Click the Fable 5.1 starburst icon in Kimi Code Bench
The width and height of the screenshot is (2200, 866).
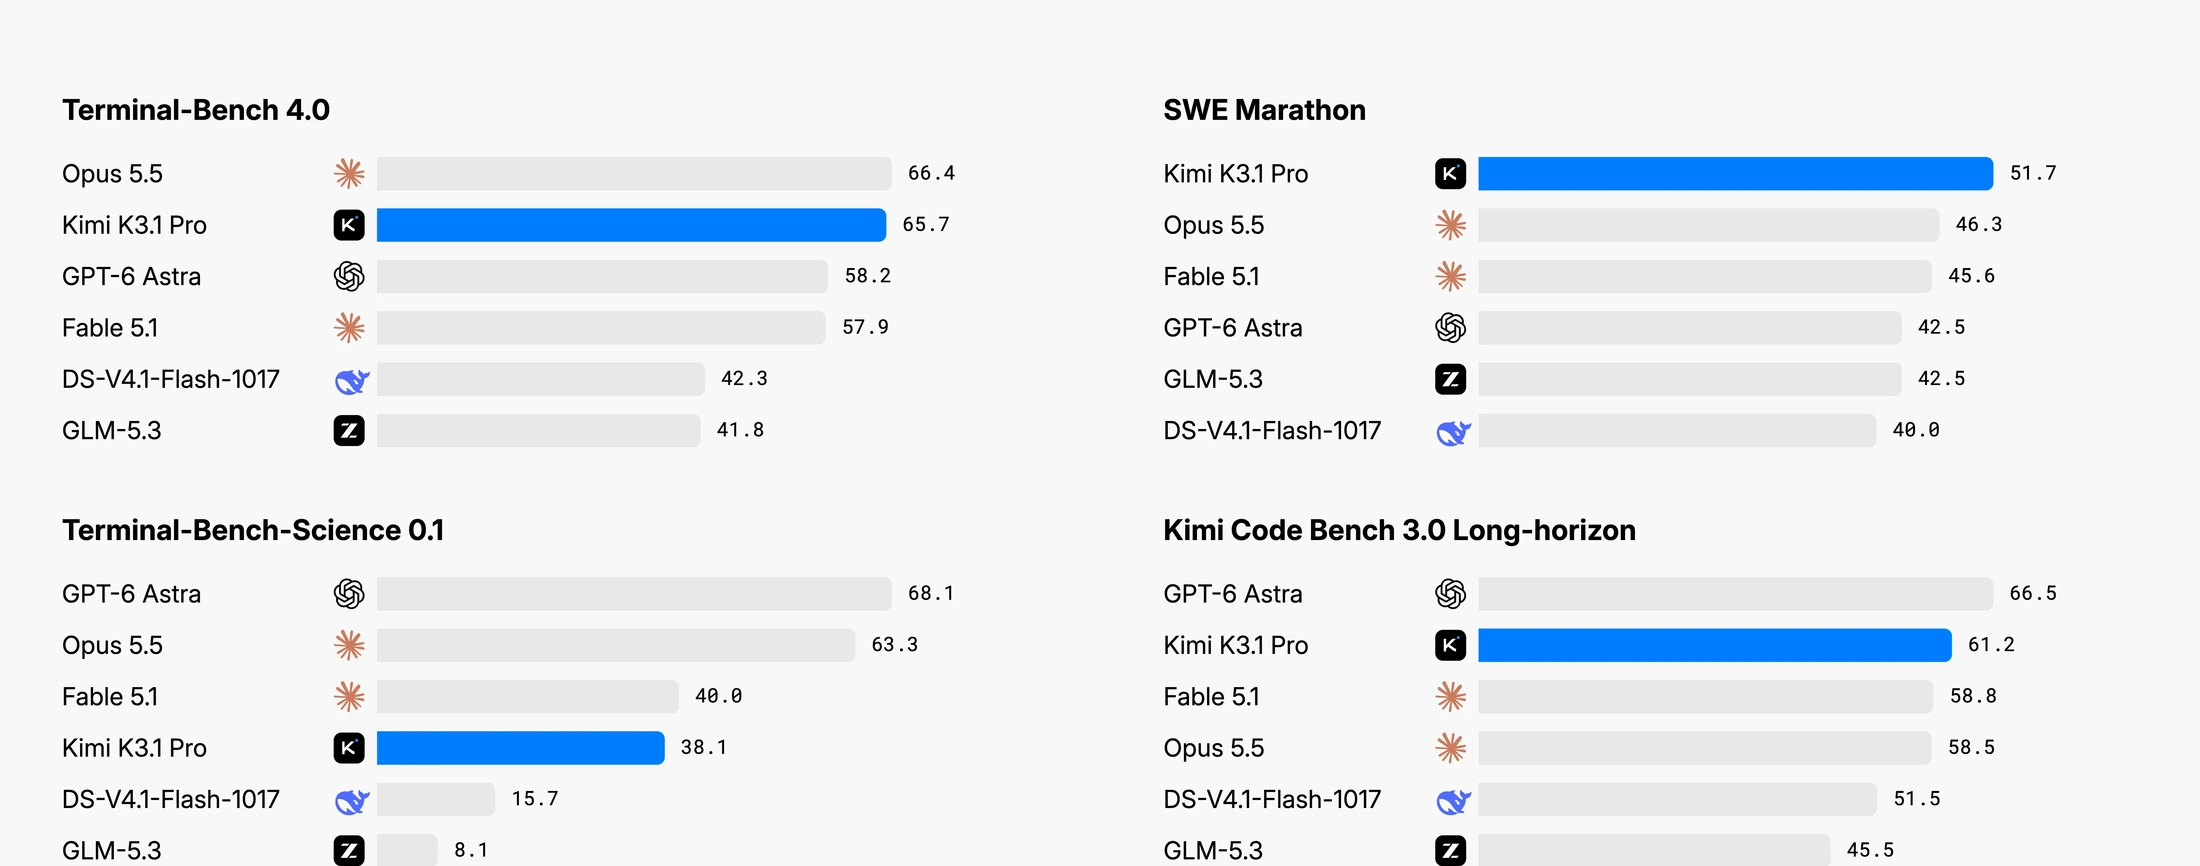pos(1450,696)
